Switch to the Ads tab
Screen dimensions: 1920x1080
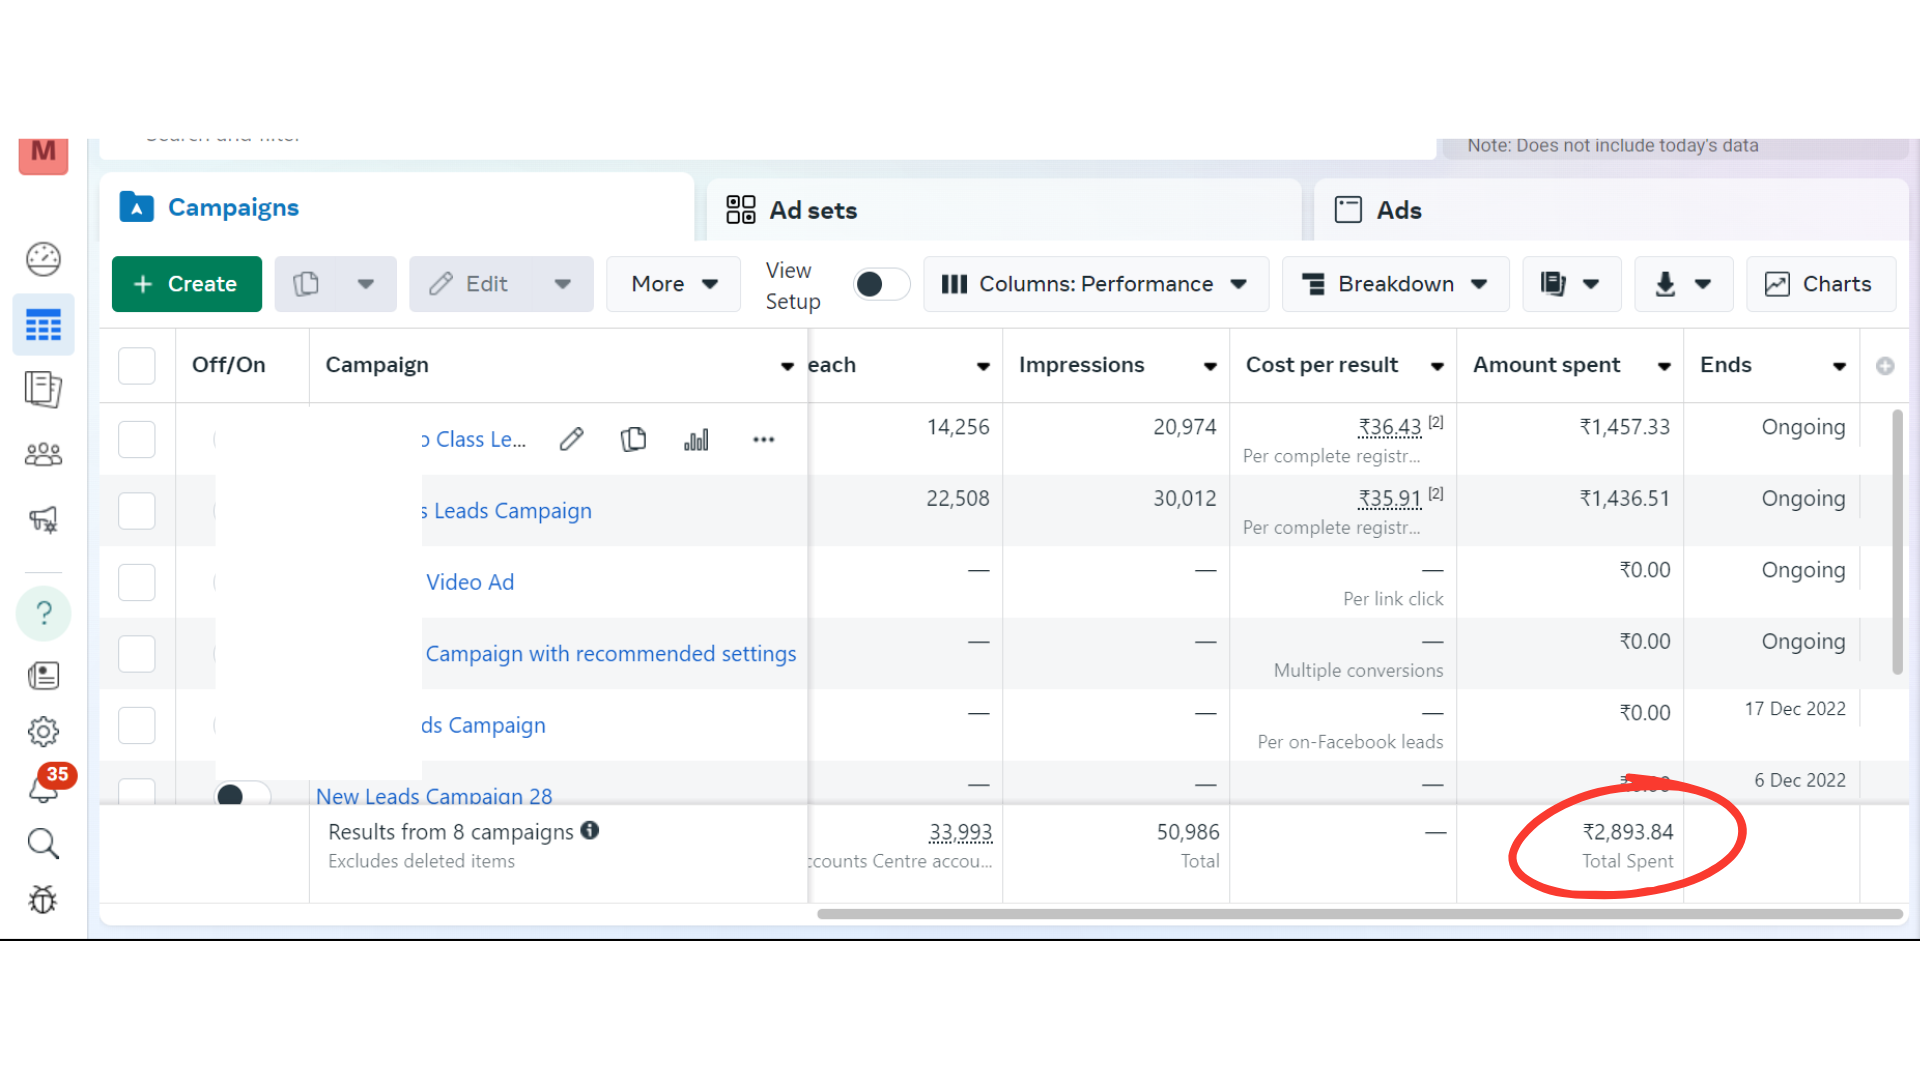click(x=1398, y=210)
